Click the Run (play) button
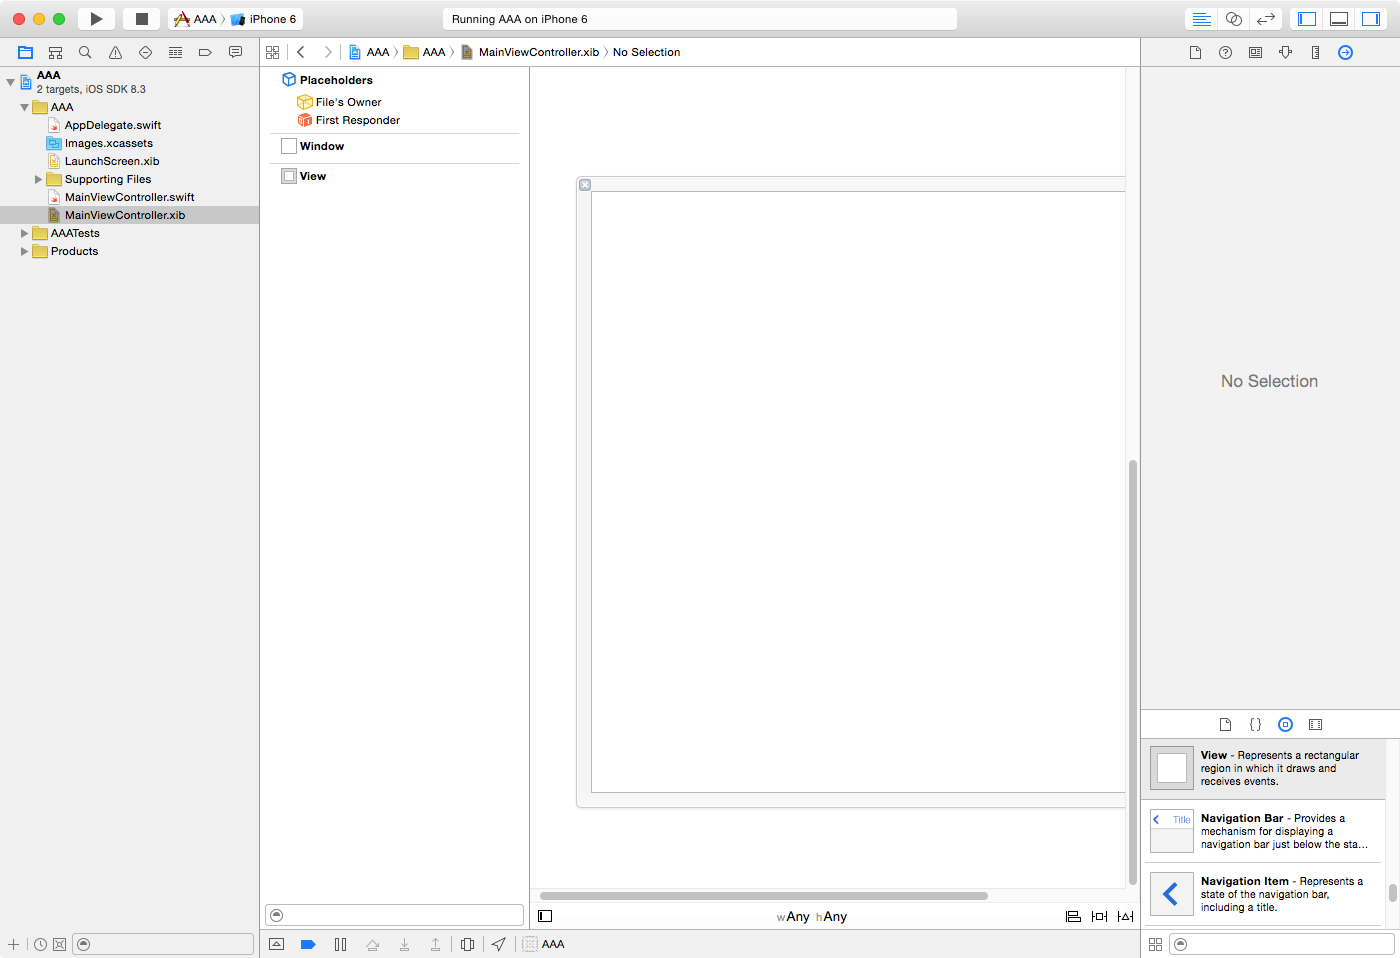The height and width of the screenshot is (958, 1400). 96,19
